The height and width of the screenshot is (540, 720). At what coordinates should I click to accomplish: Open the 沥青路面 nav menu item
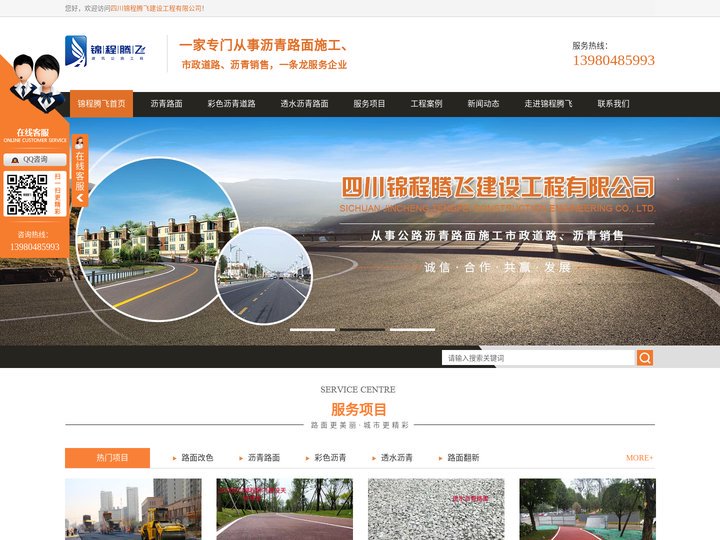(167, 104)
